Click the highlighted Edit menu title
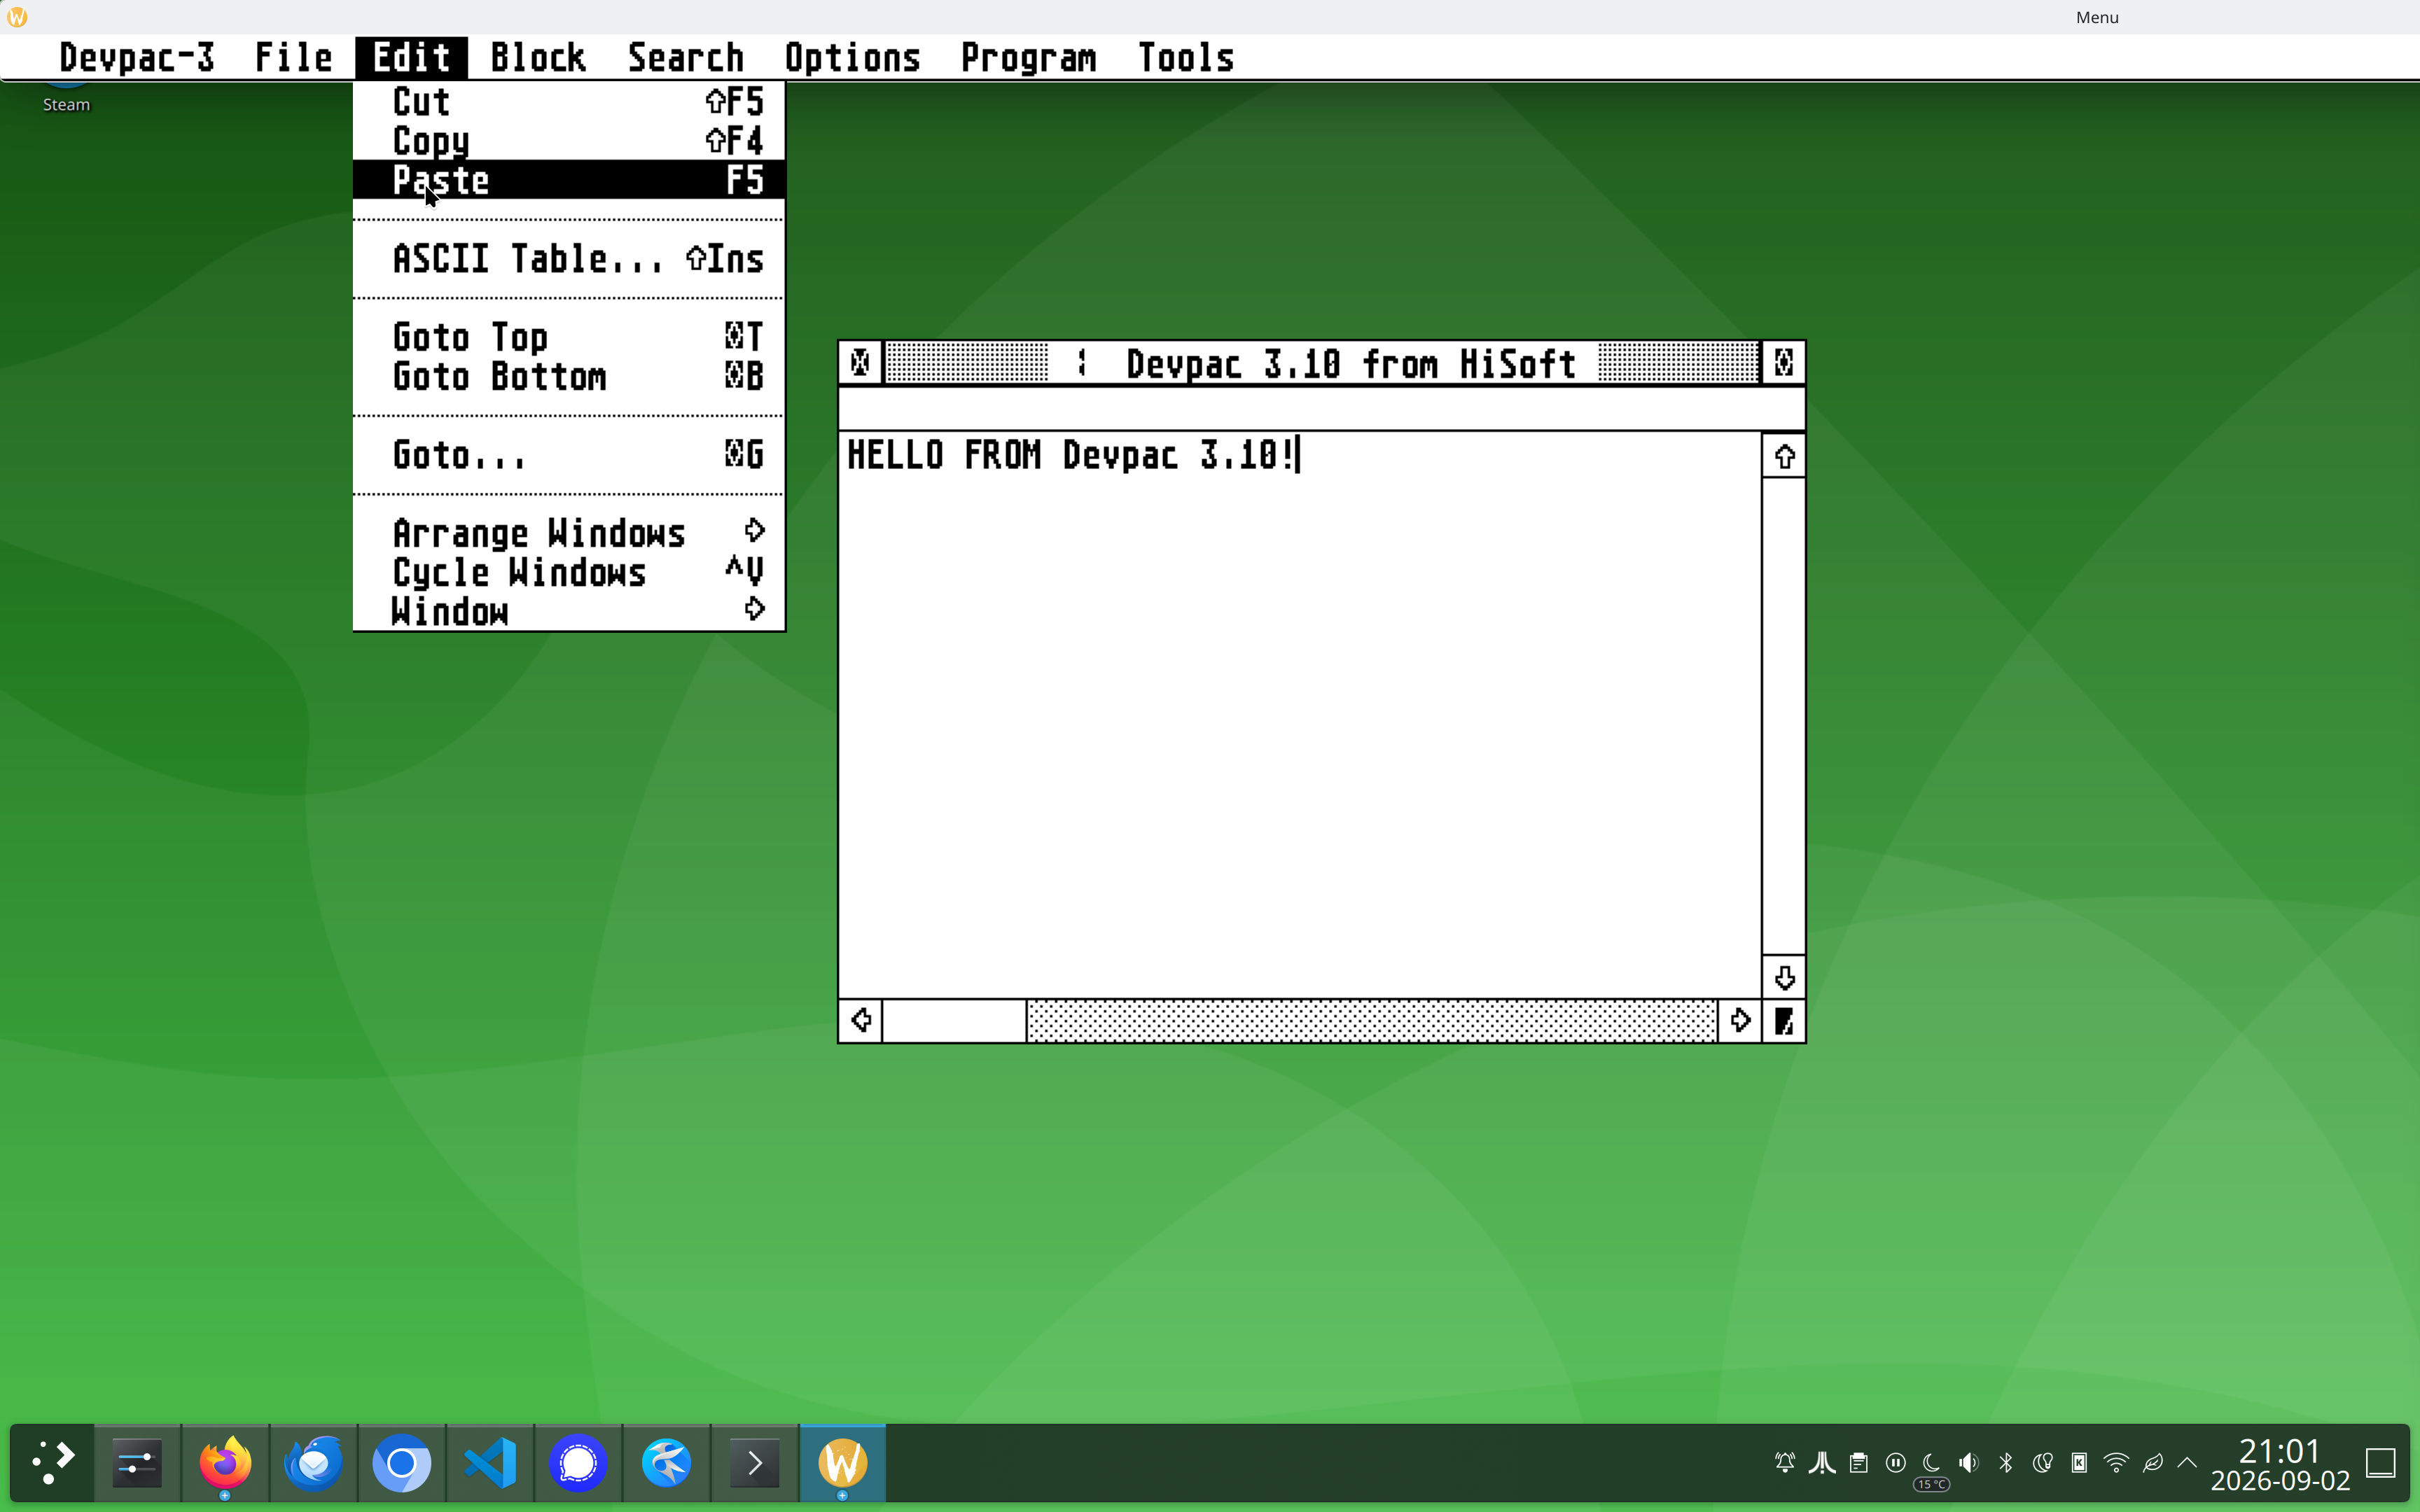2420x1512 pixels. tap(411, 58)
